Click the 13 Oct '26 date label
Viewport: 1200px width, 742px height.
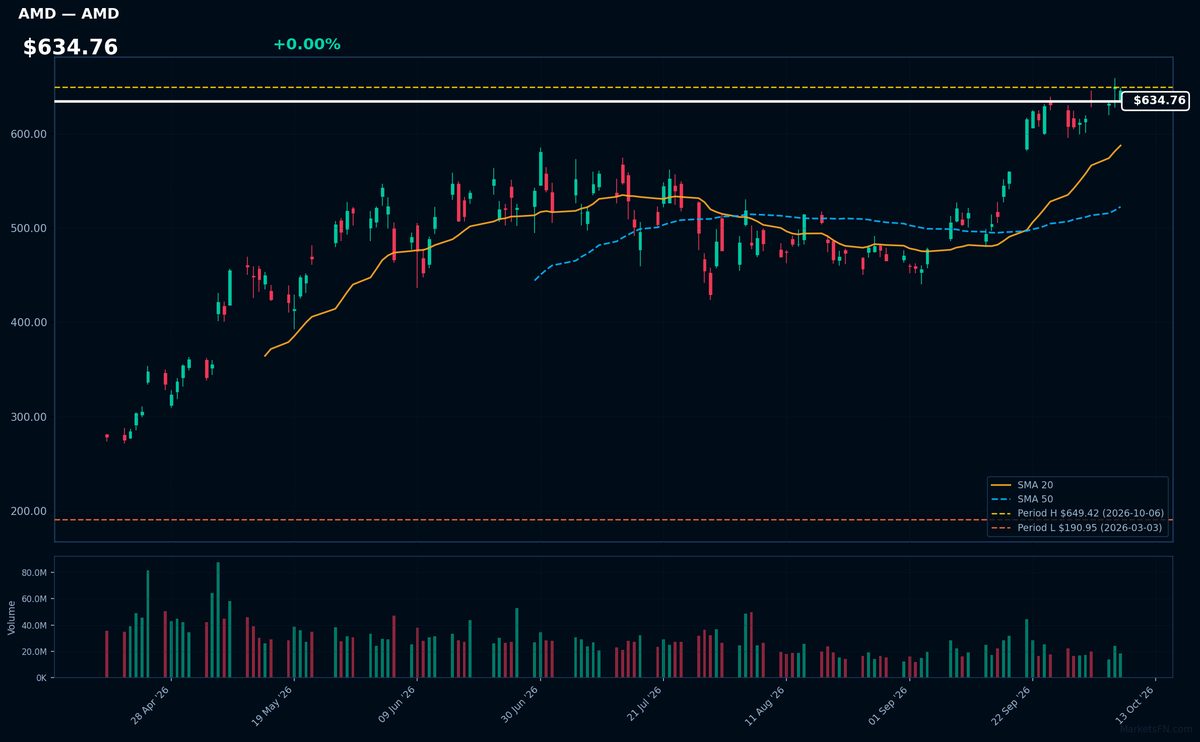point(1135,705)
